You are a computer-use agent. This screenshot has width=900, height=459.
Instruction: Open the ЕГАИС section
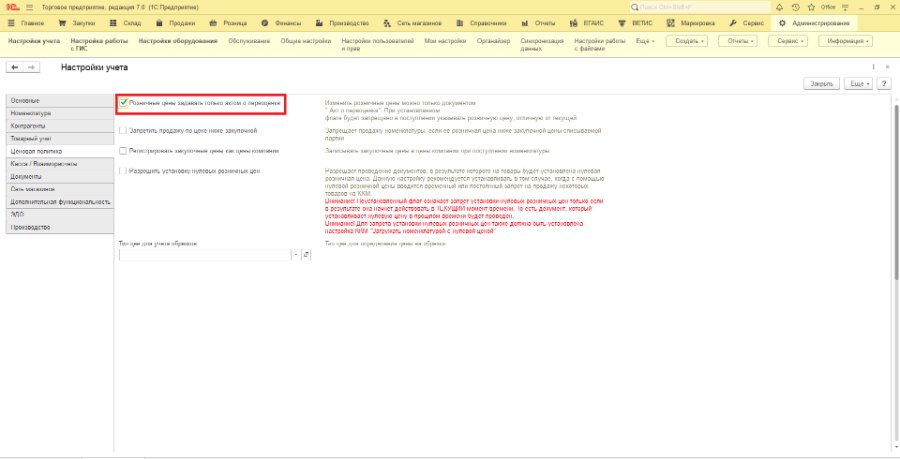pos(587,23)
